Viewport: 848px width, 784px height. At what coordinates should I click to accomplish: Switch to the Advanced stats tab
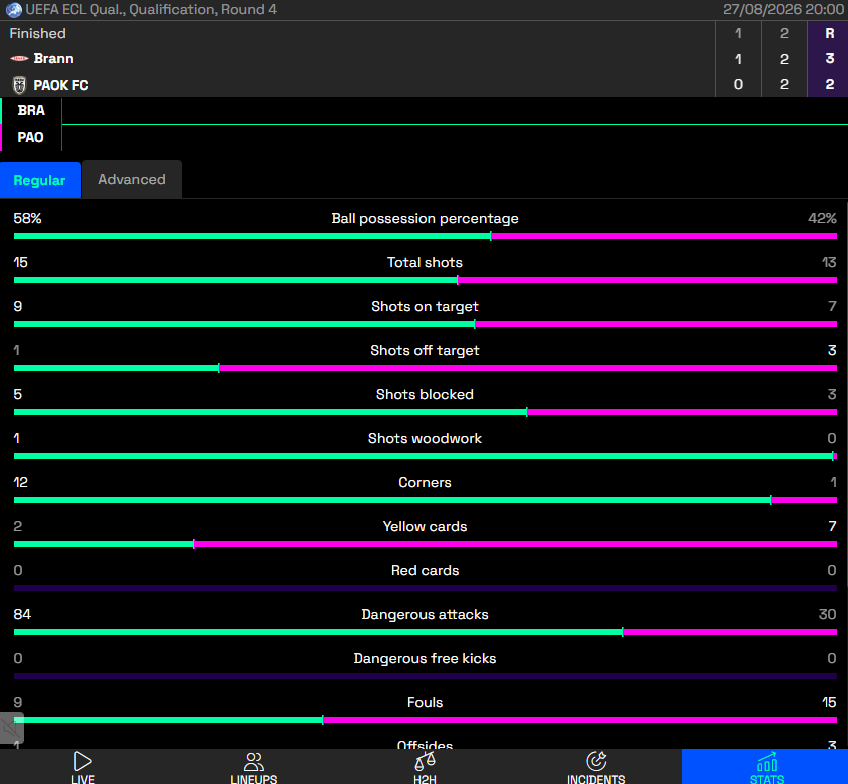tap(132, 180)
